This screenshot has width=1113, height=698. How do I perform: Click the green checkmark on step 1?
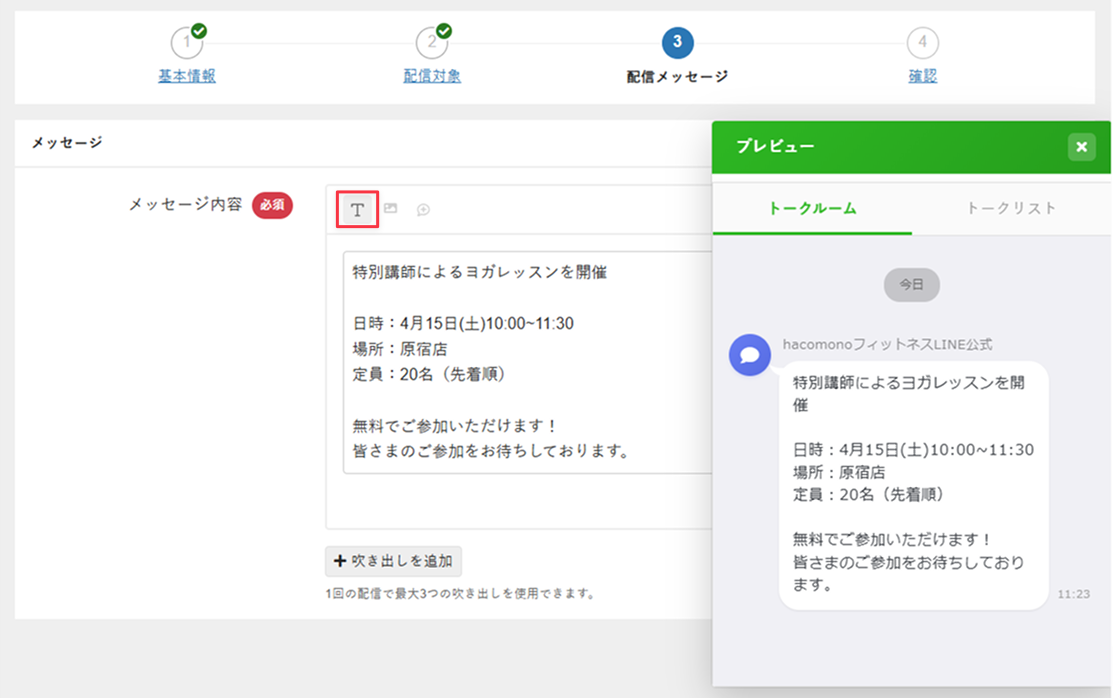(198, 30)
